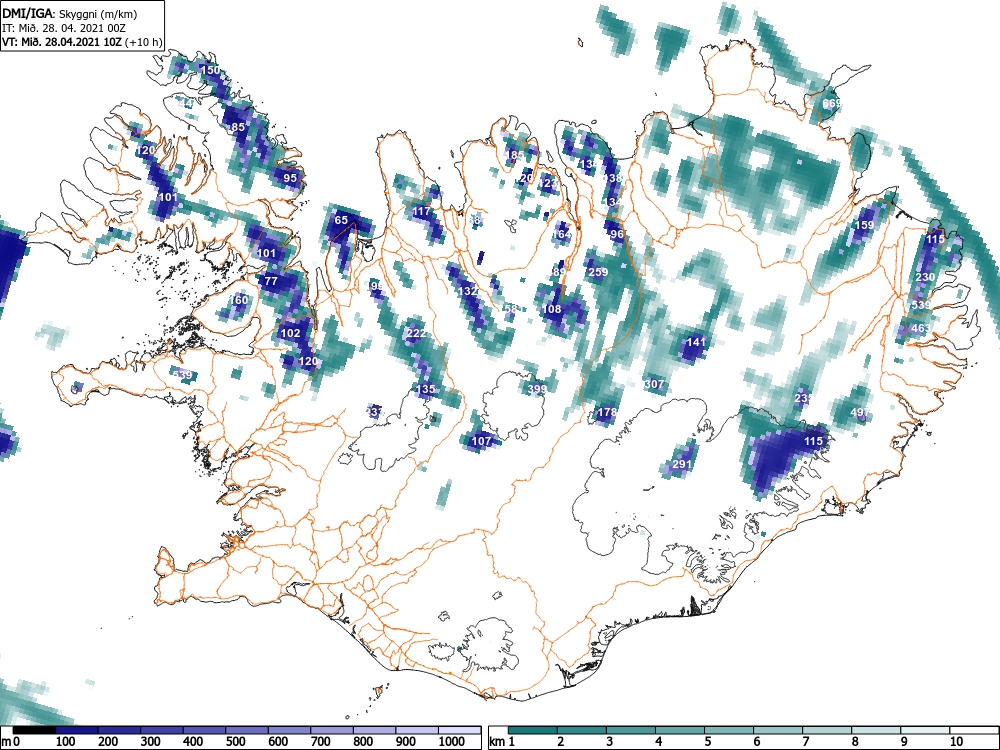Click the '497' visibility value

(x=859, y=413)
